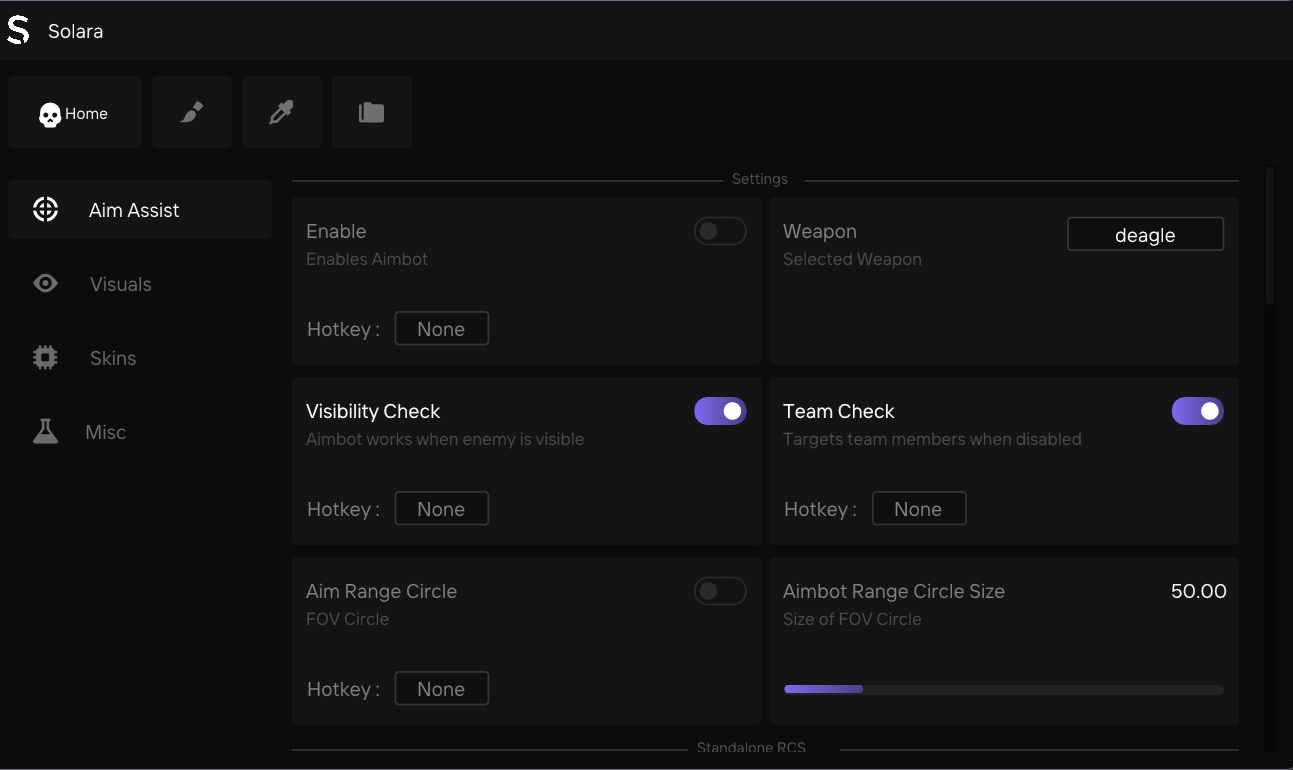This screenshot has height=770, width=1293.
Task: Select the gear icon next to Skins
Action: pos(45,357)
